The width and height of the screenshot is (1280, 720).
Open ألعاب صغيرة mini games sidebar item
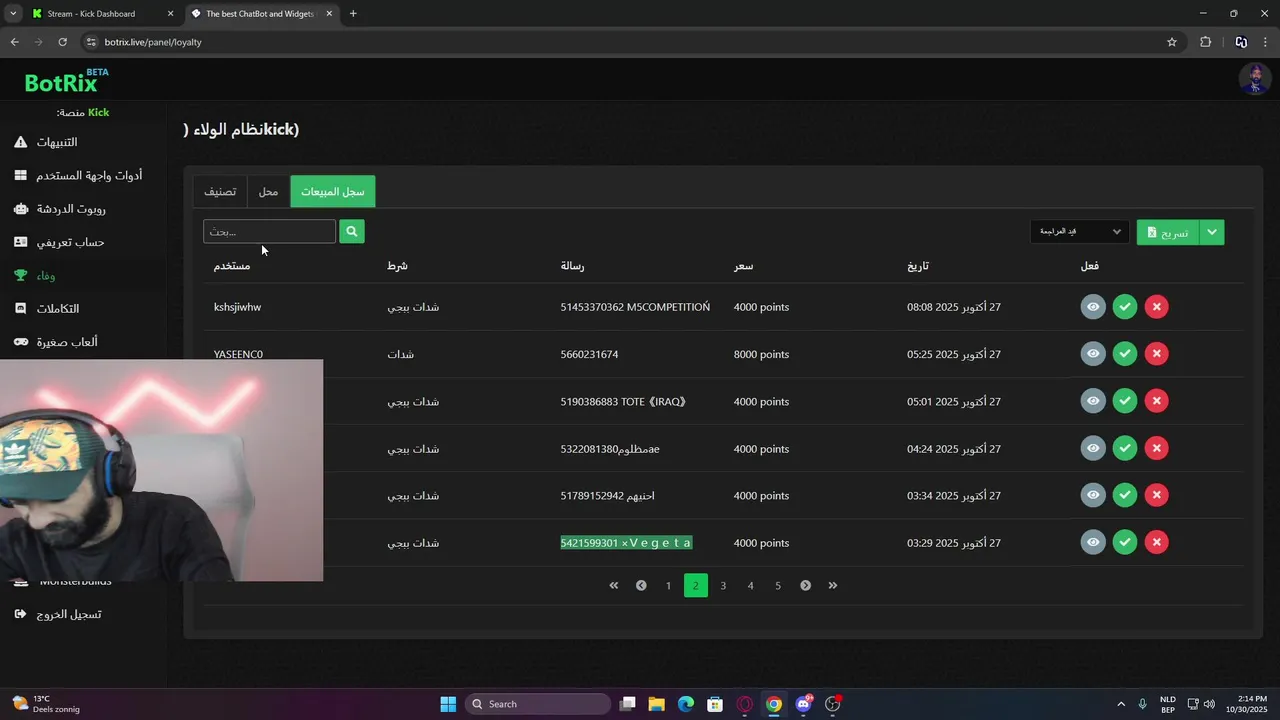[x=56, y=342]
